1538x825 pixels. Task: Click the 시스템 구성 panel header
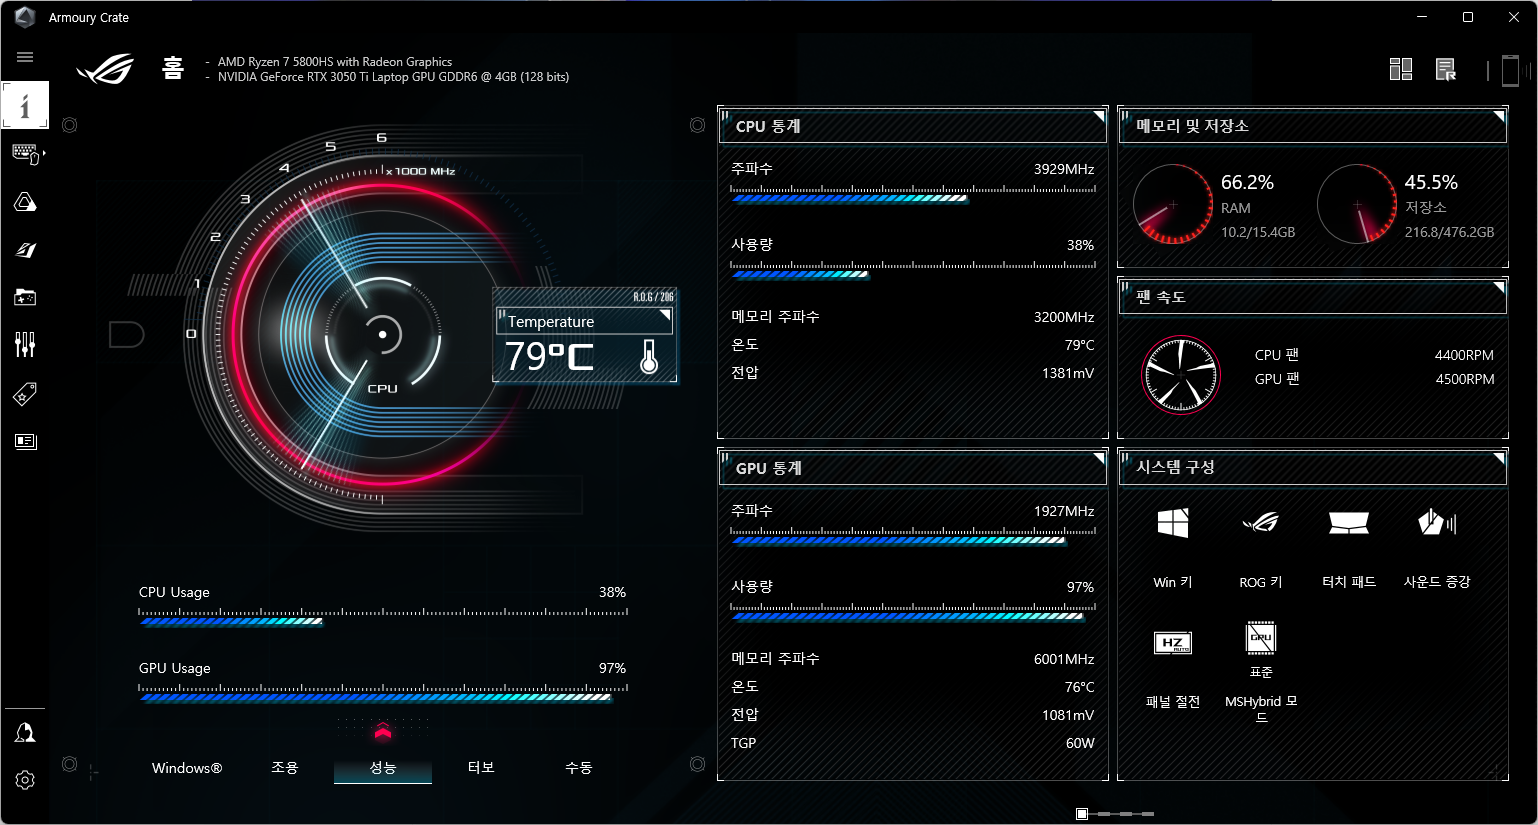click(1313, 467)
